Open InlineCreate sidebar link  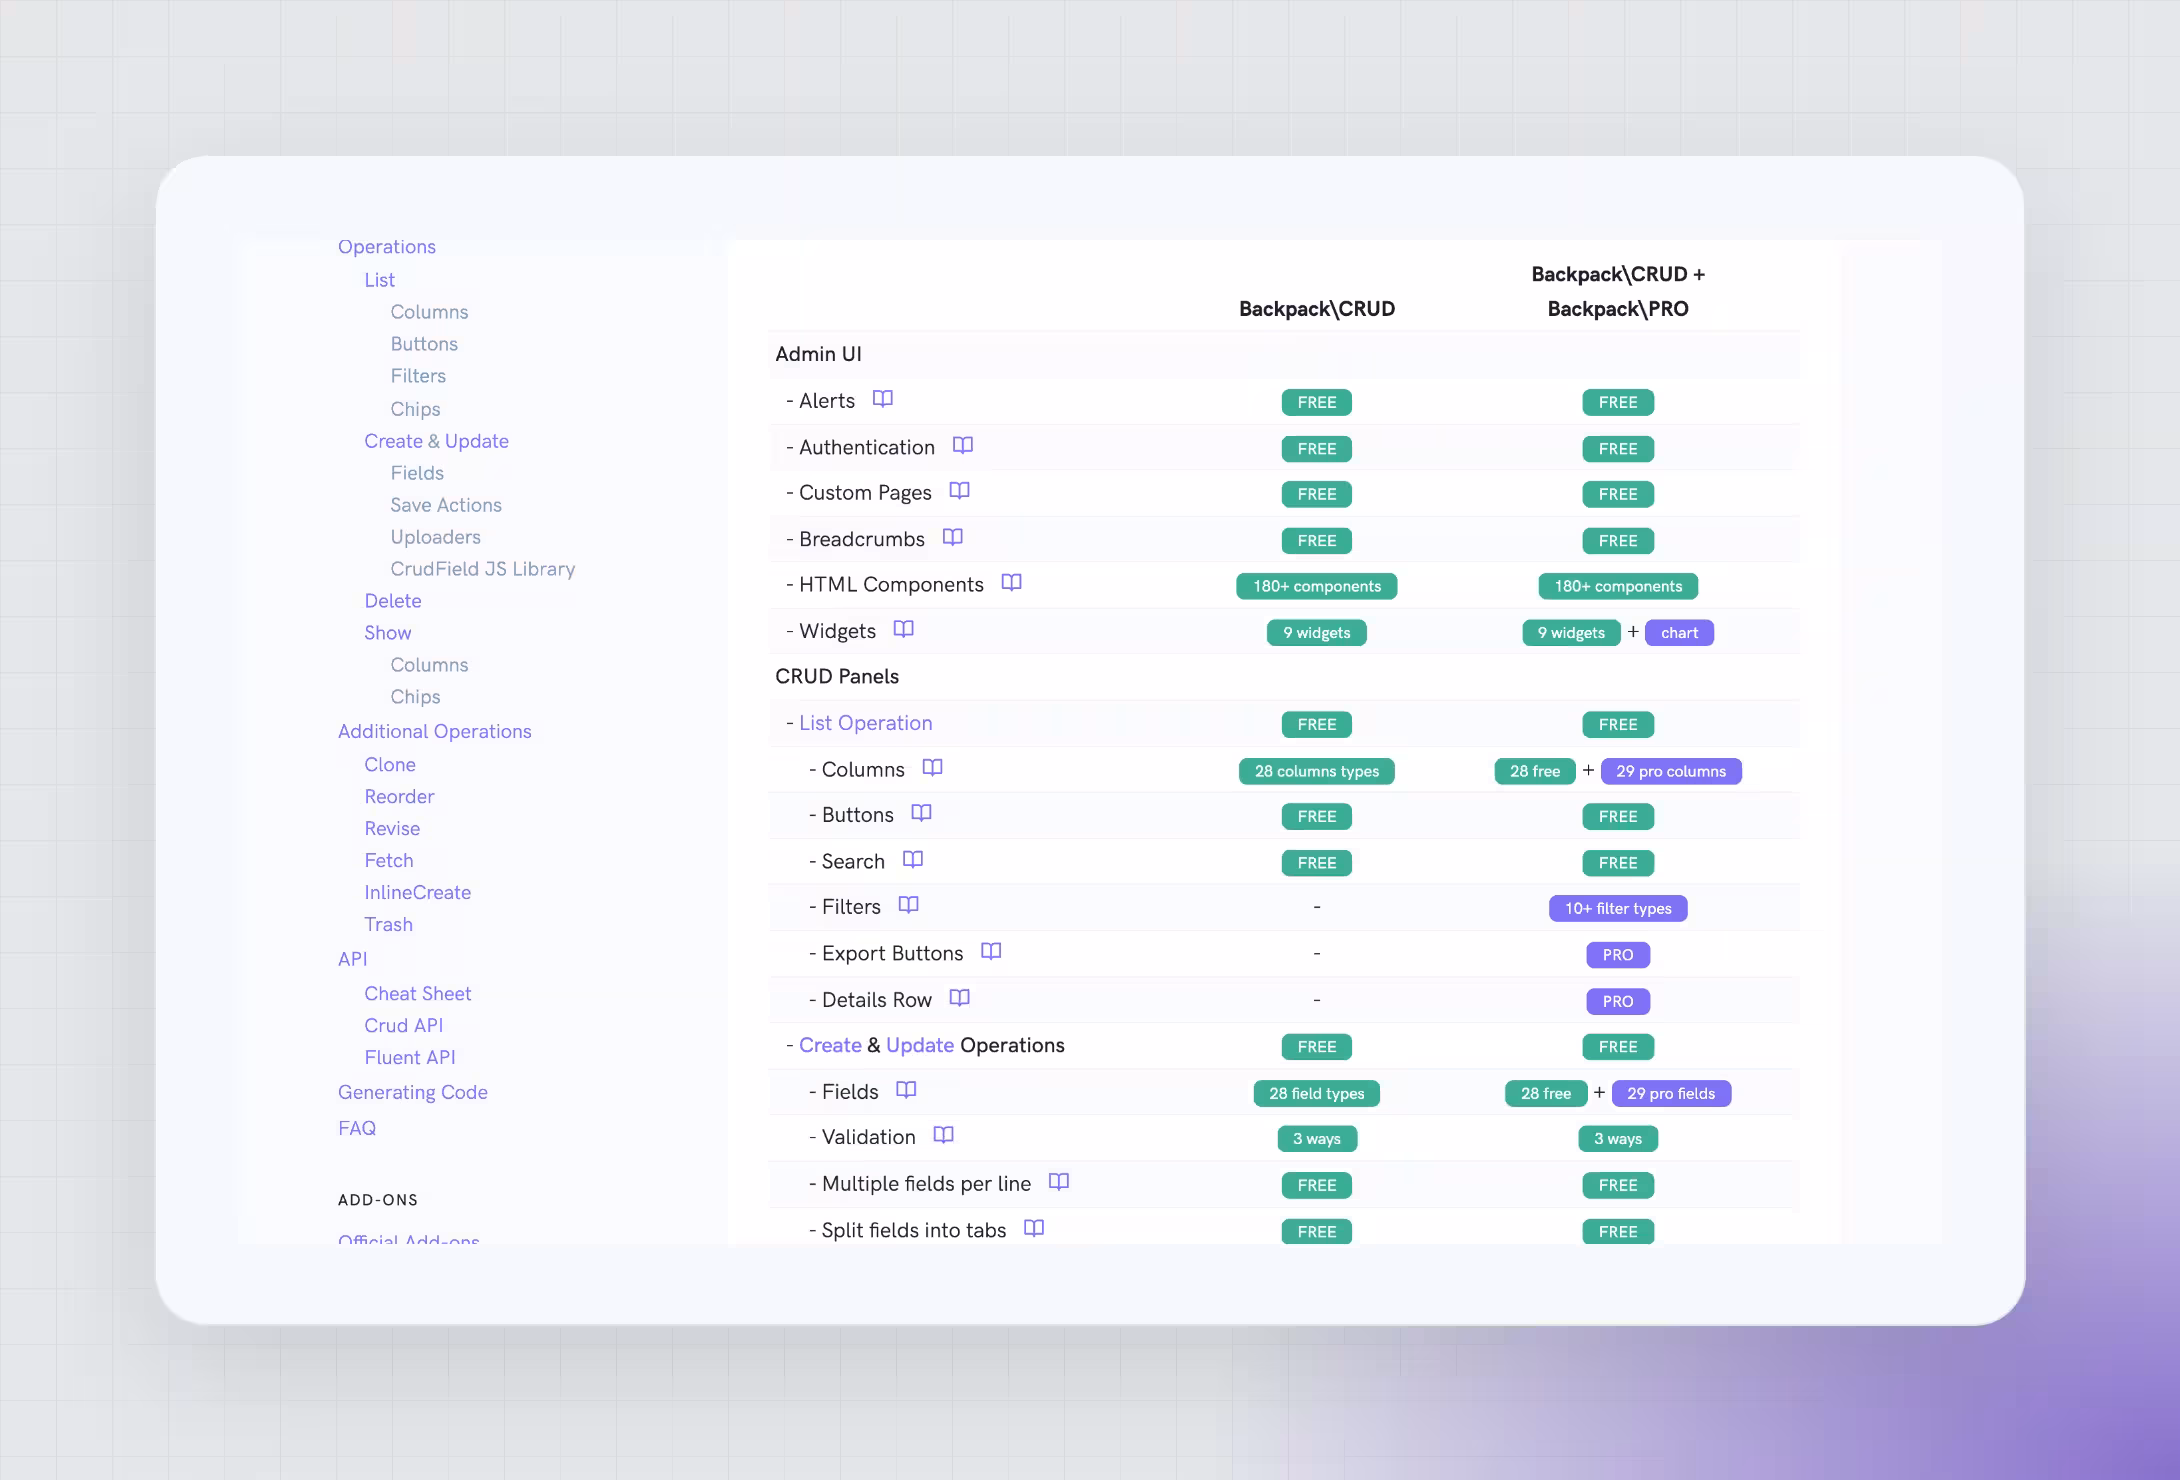coord(418,893)
